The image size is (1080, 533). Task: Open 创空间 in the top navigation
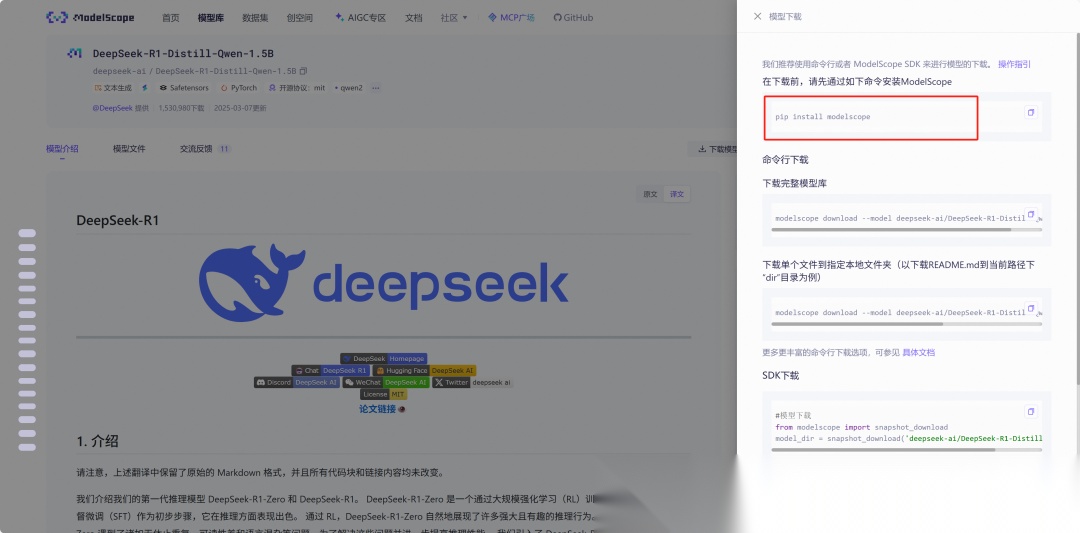pos(300,18)
